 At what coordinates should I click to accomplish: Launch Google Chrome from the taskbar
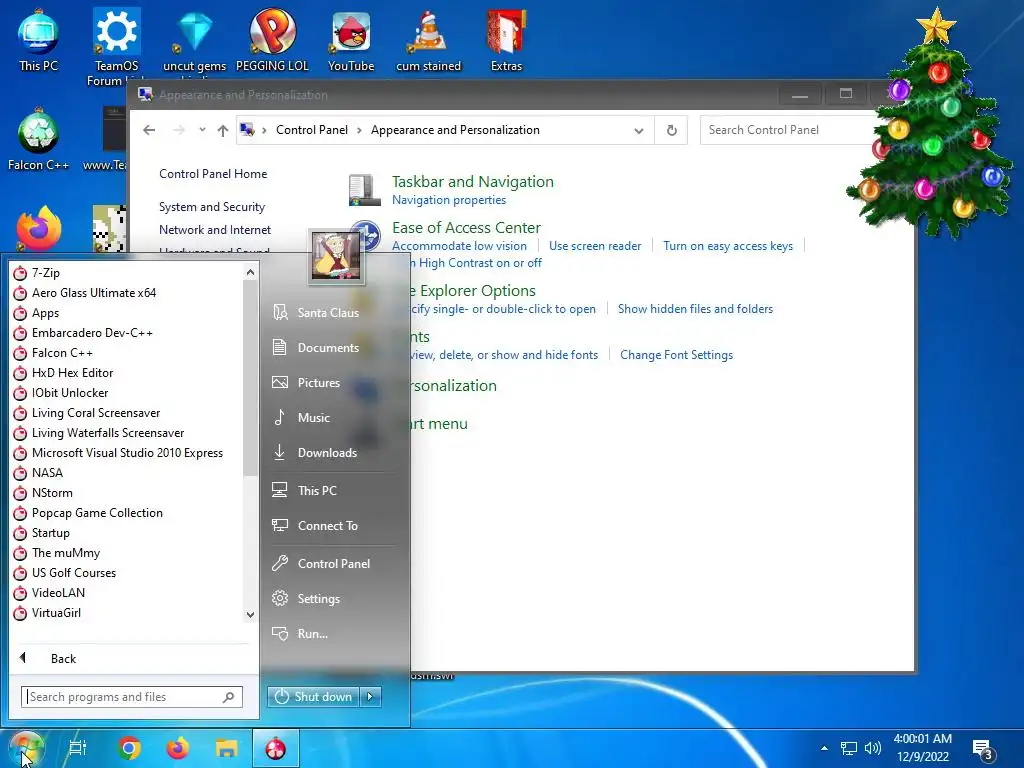[129, 748]
